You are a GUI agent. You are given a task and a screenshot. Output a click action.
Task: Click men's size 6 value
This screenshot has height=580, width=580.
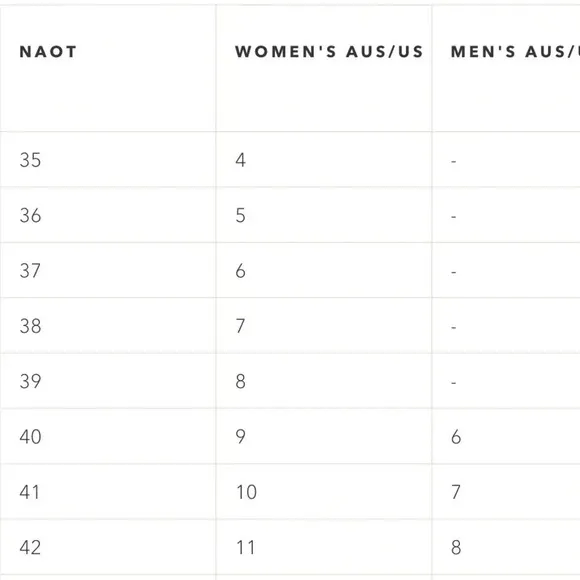(x=456, y=437)
